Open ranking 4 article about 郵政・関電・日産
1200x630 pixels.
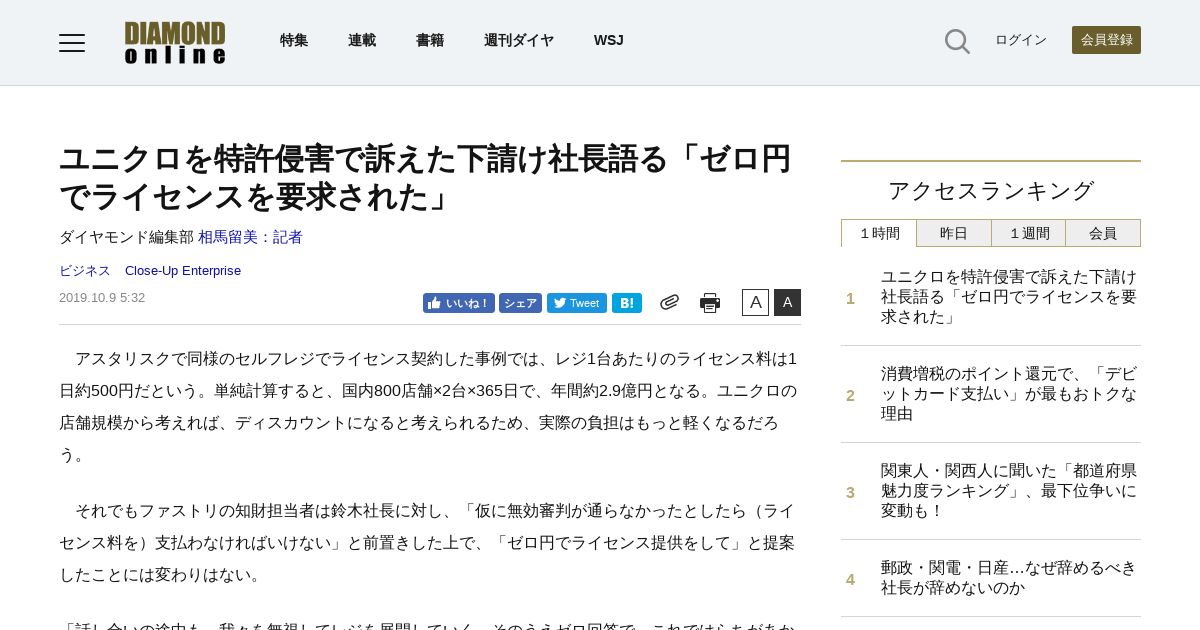[x=1009, y=578]
